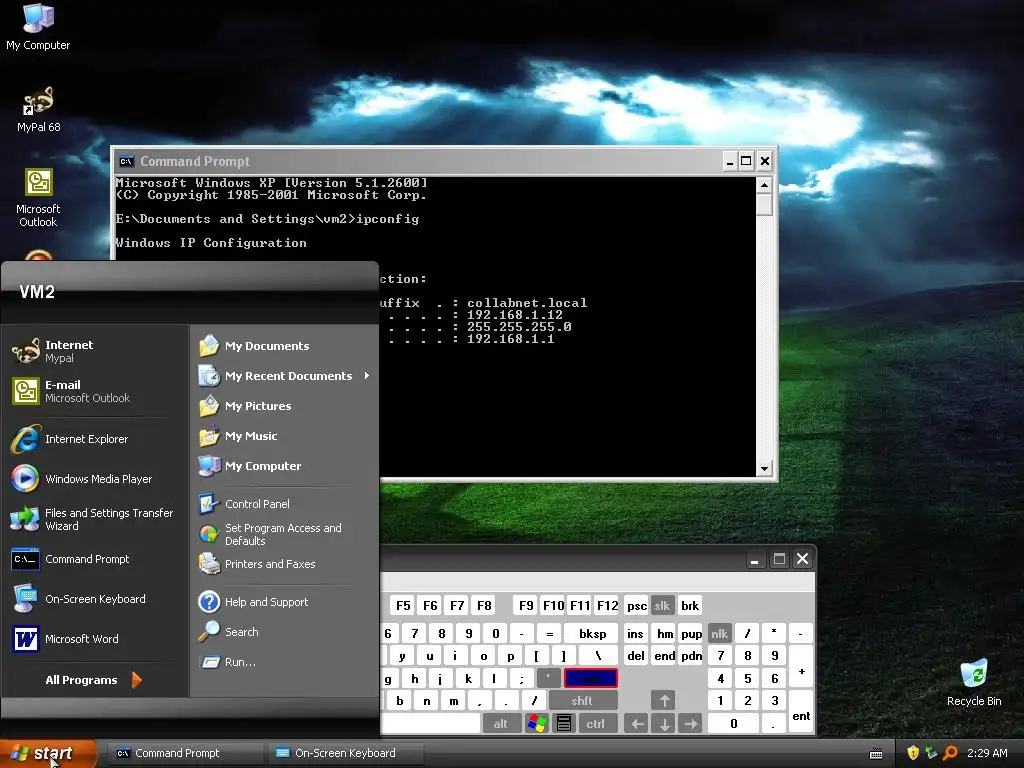Click the application menu key on keyboard
Screen dimensions: 1024x768
click(x=564, y=723)
